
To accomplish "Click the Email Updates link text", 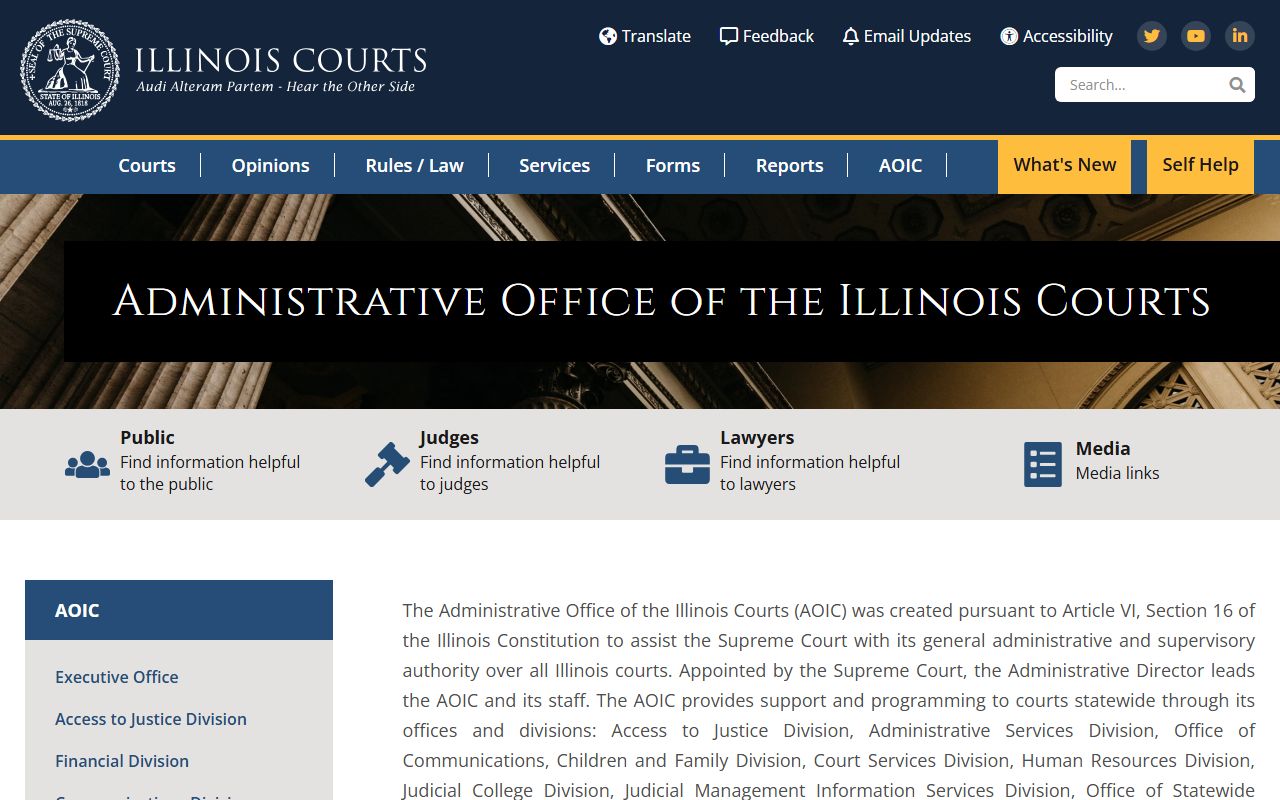I will pyautogui.click(x=917, y=36).
